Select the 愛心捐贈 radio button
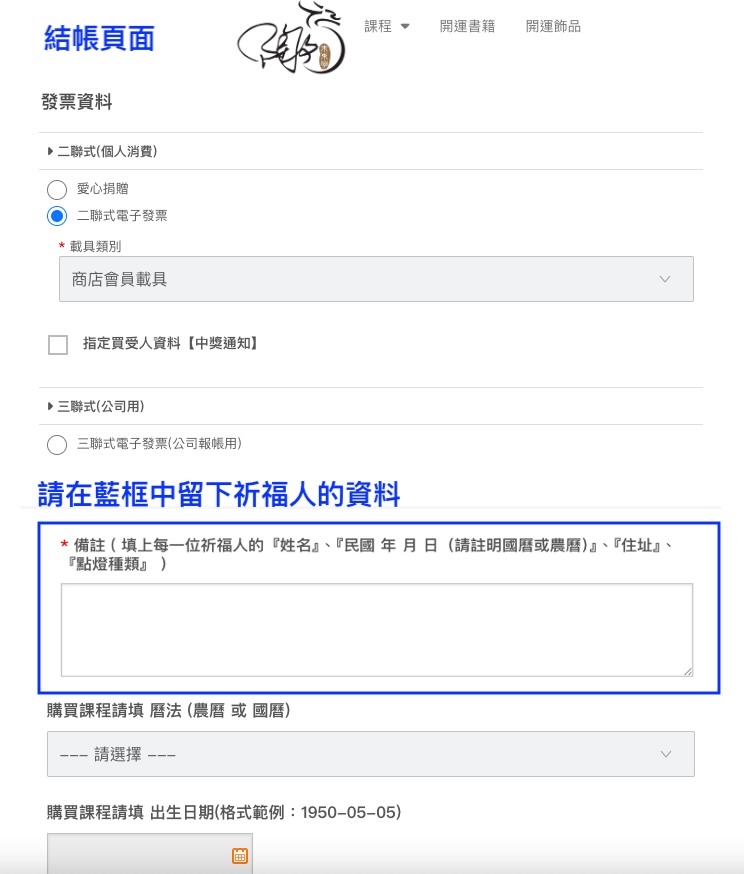This screenshot has height=874, width=744. pos(57,189)
